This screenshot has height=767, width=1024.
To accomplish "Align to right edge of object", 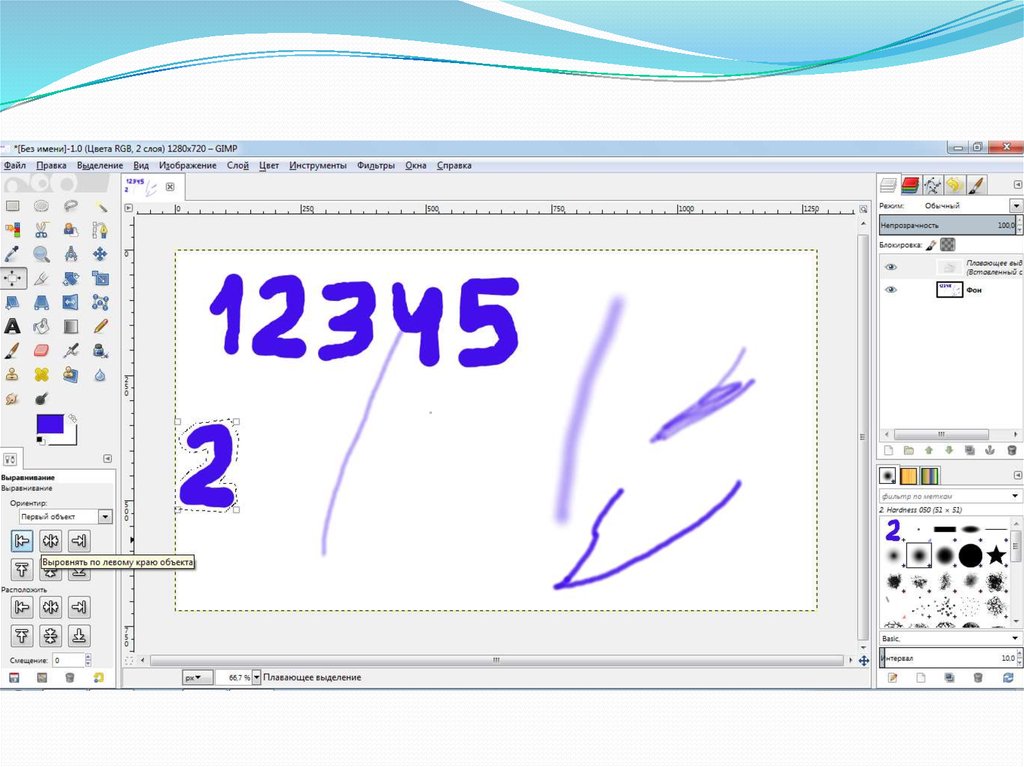I will [79, 541].
